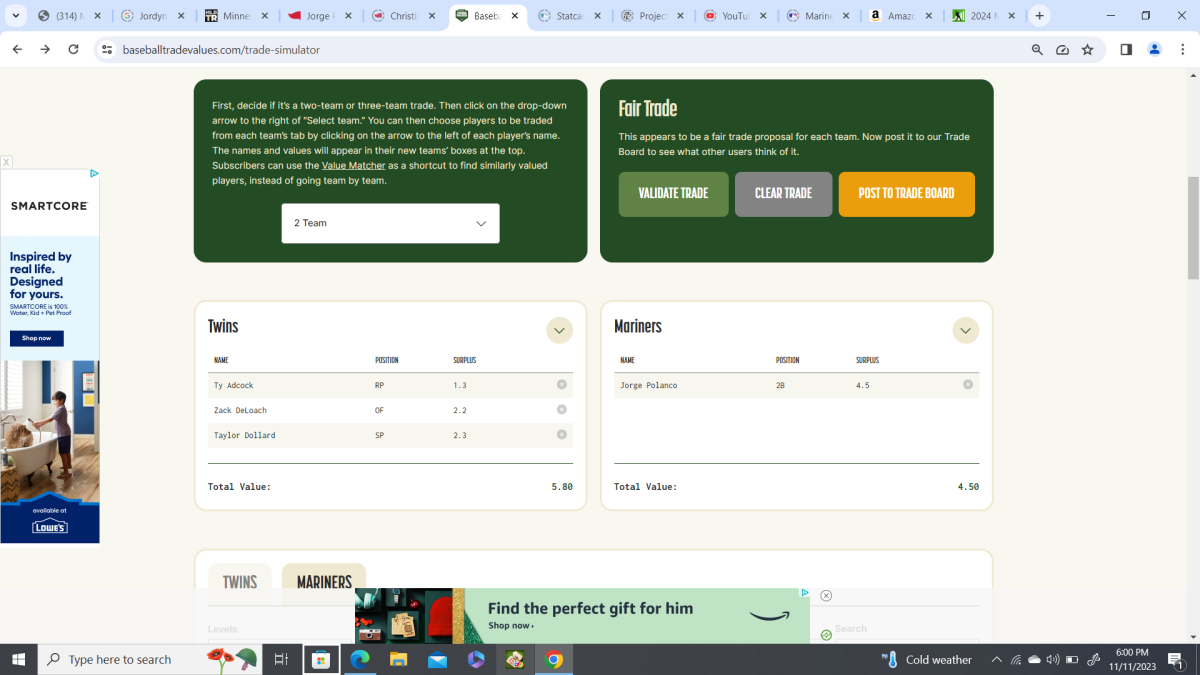Switch to the Twins team tab
Image resolution: width=1200 pixels, height=675 pixels.
pyautogui.click(x=240, y=582)
